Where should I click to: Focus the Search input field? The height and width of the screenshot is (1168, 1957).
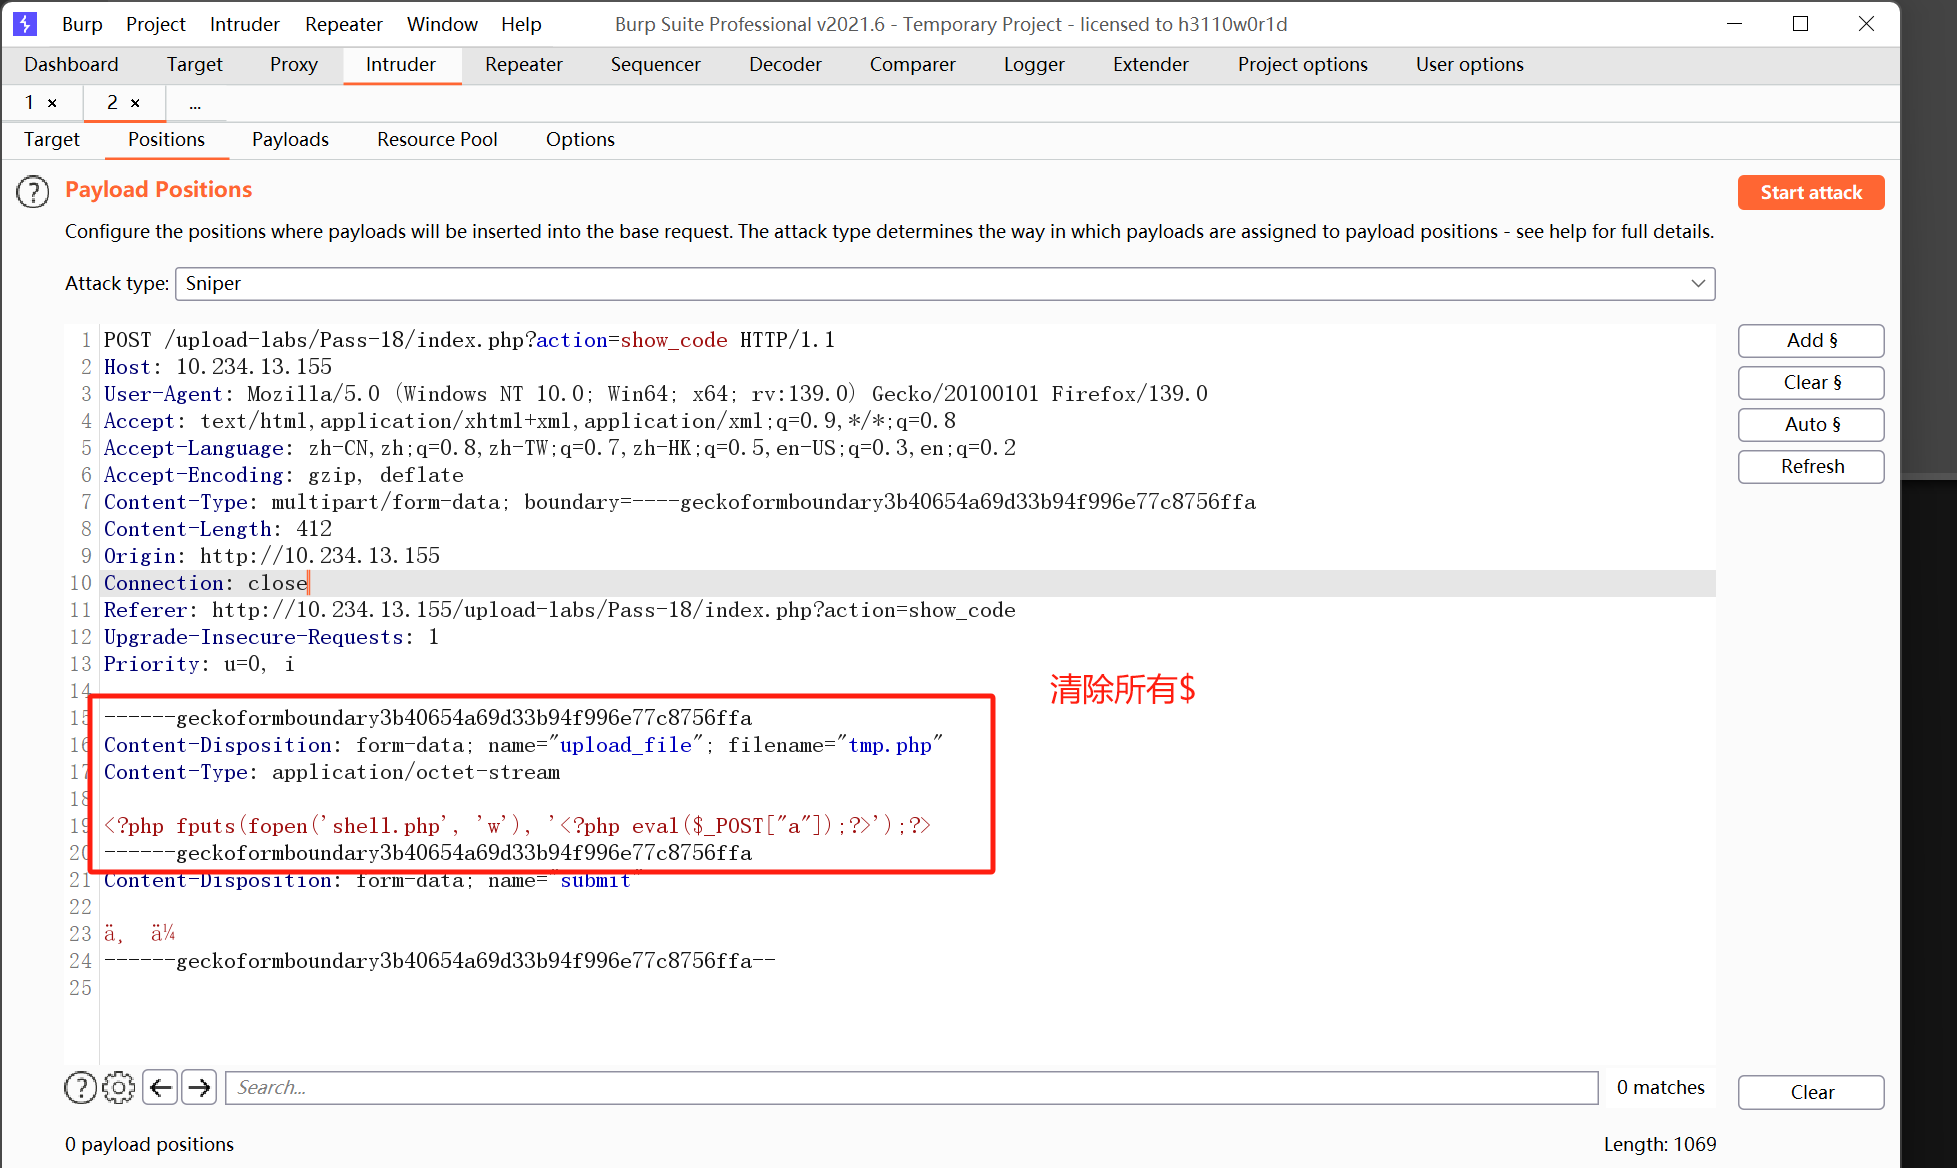(x=912, y=1087)
